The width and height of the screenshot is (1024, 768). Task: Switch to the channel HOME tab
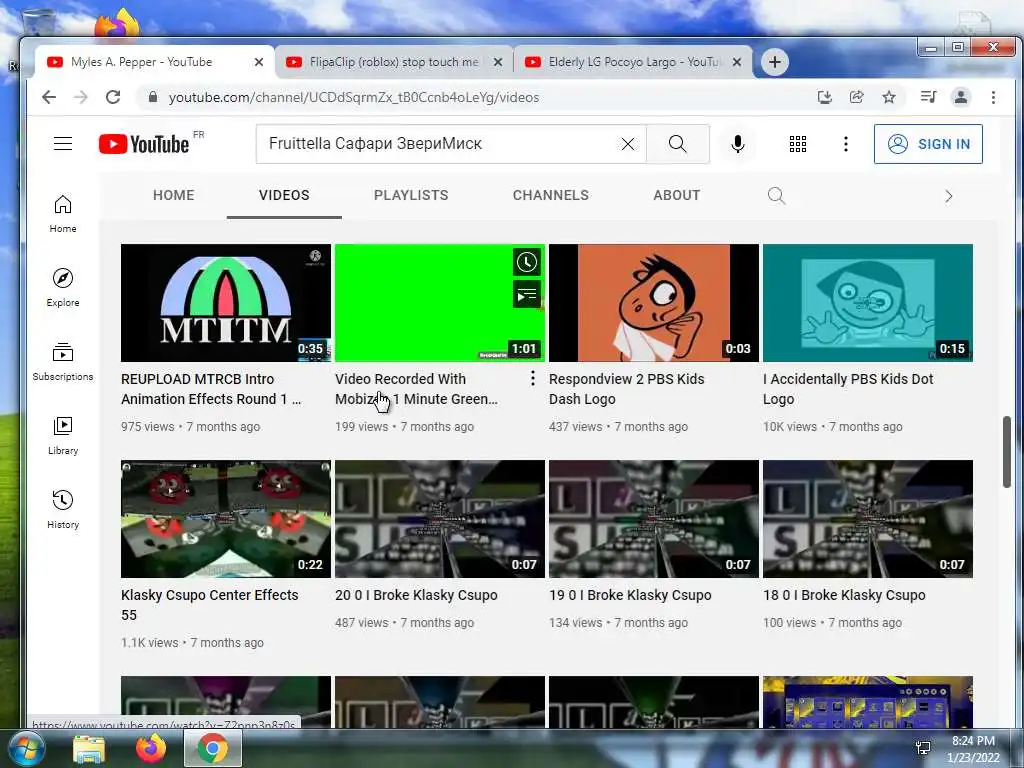click(173, 195)
